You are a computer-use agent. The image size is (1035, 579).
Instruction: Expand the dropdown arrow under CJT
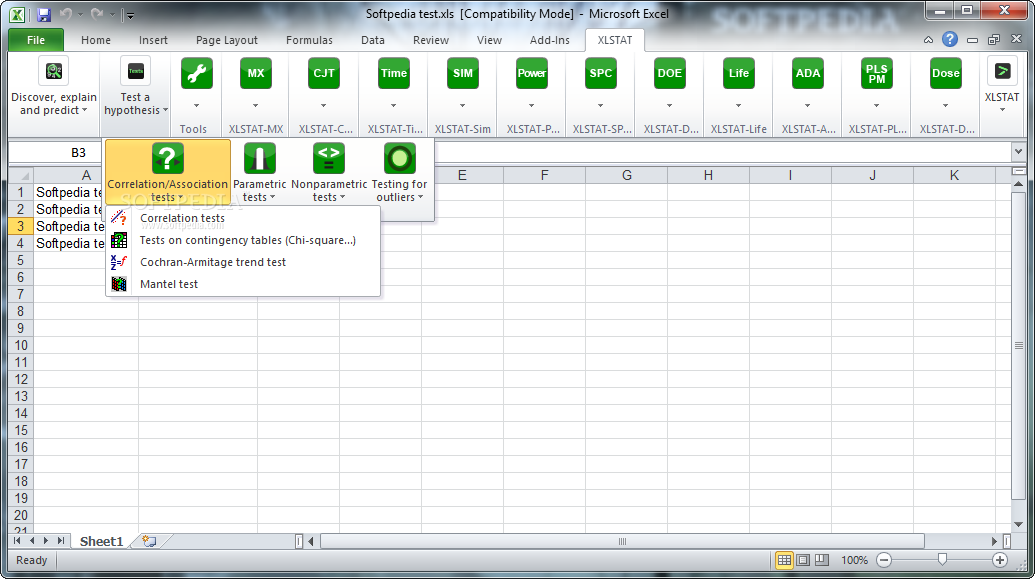323,106
